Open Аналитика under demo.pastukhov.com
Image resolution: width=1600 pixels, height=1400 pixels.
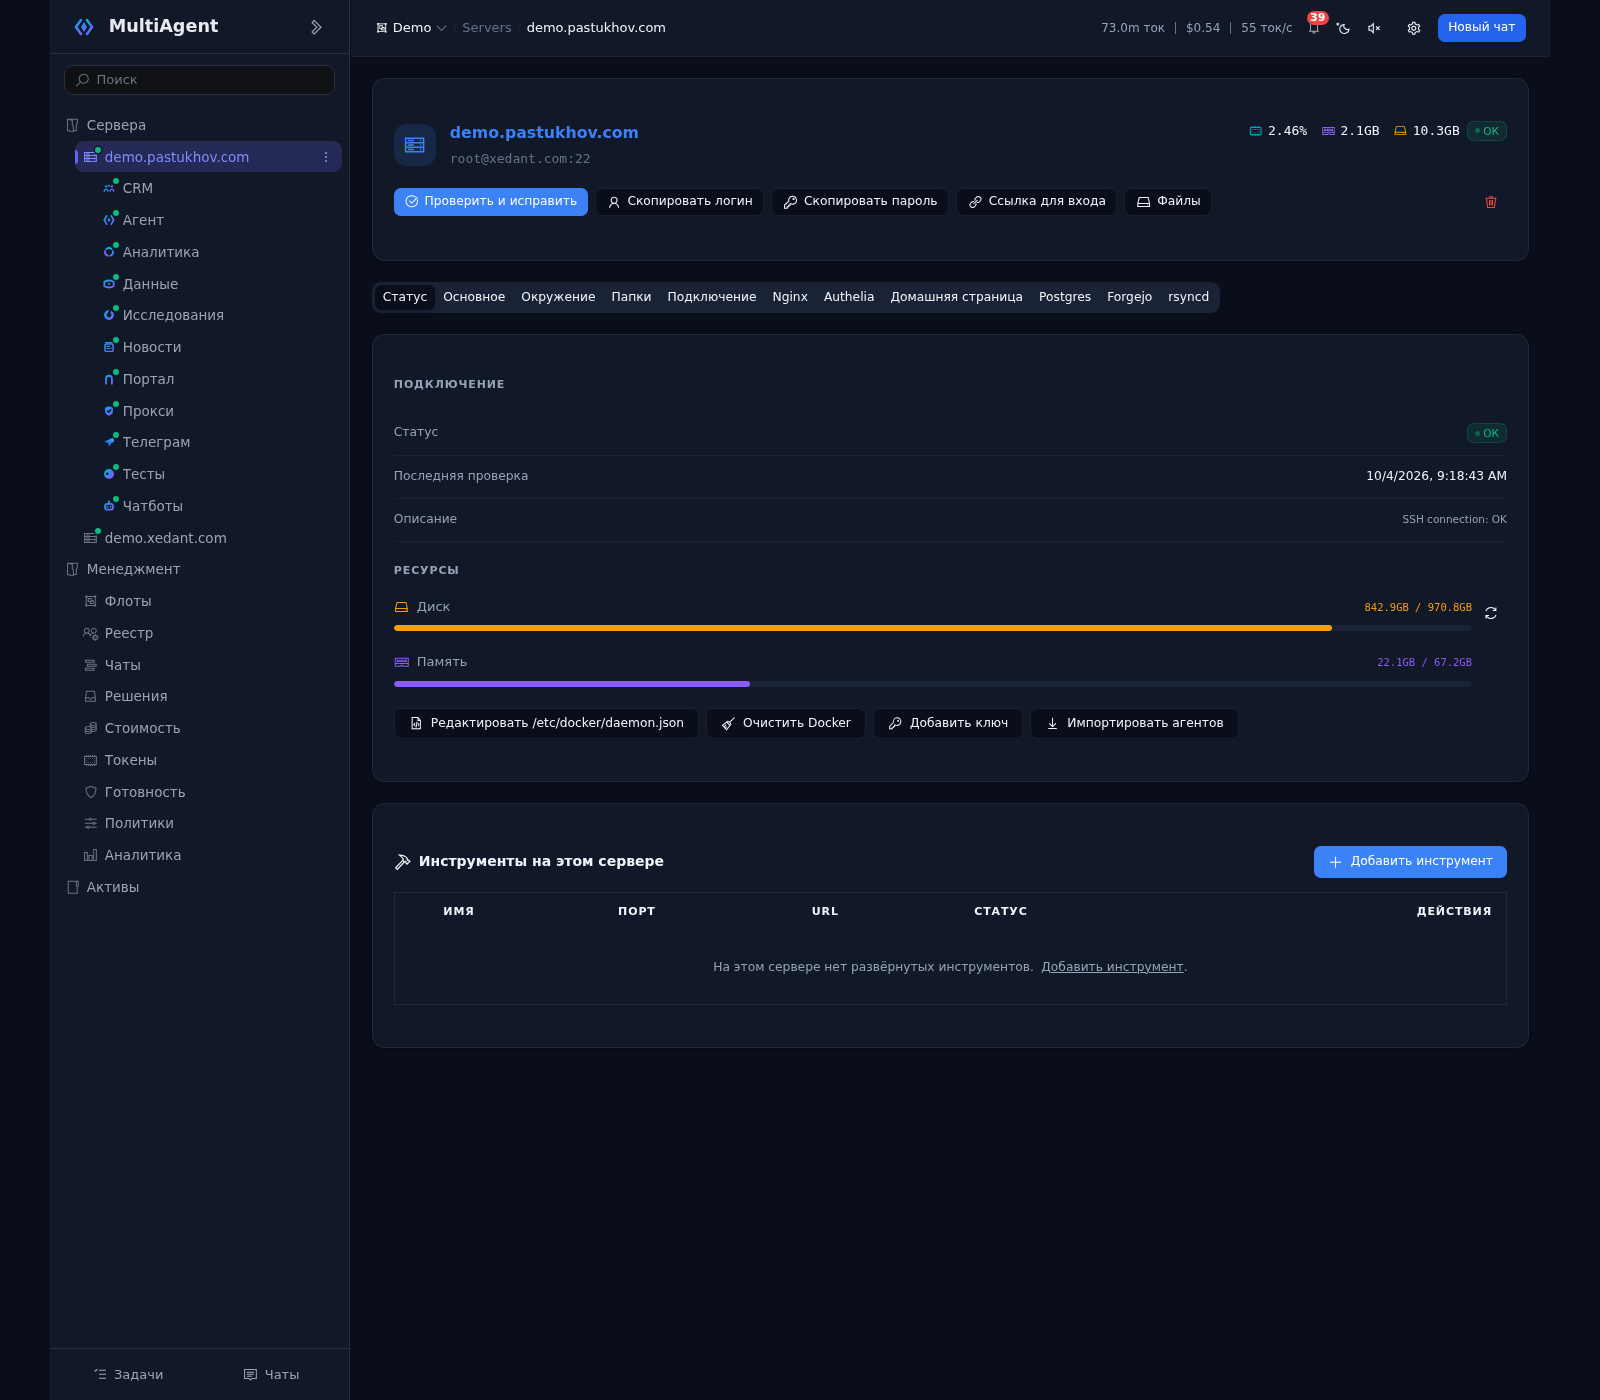(160, 252)
